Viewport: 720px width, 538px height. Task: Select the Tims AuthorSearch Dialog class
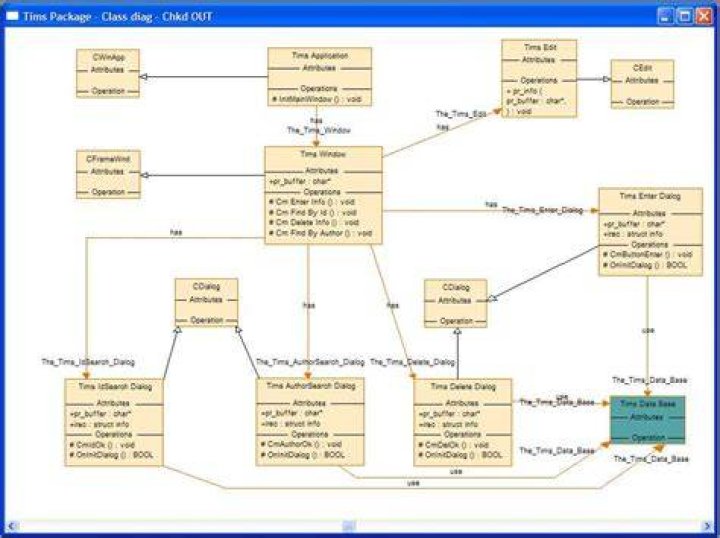point(310,422)
